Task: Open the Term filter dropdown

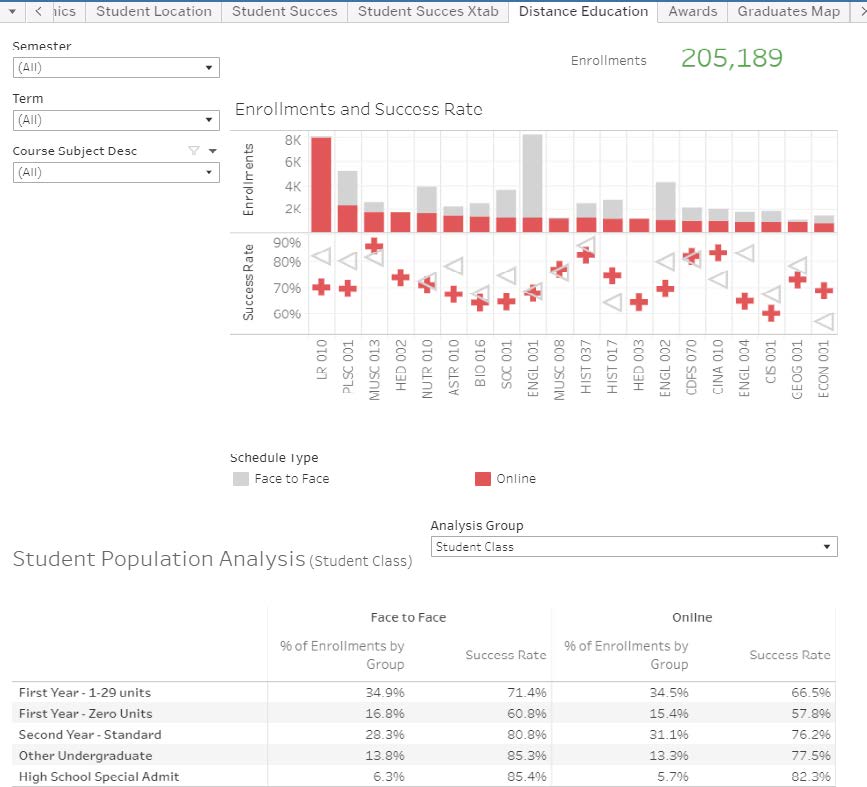Action: [x=116, y=120]
